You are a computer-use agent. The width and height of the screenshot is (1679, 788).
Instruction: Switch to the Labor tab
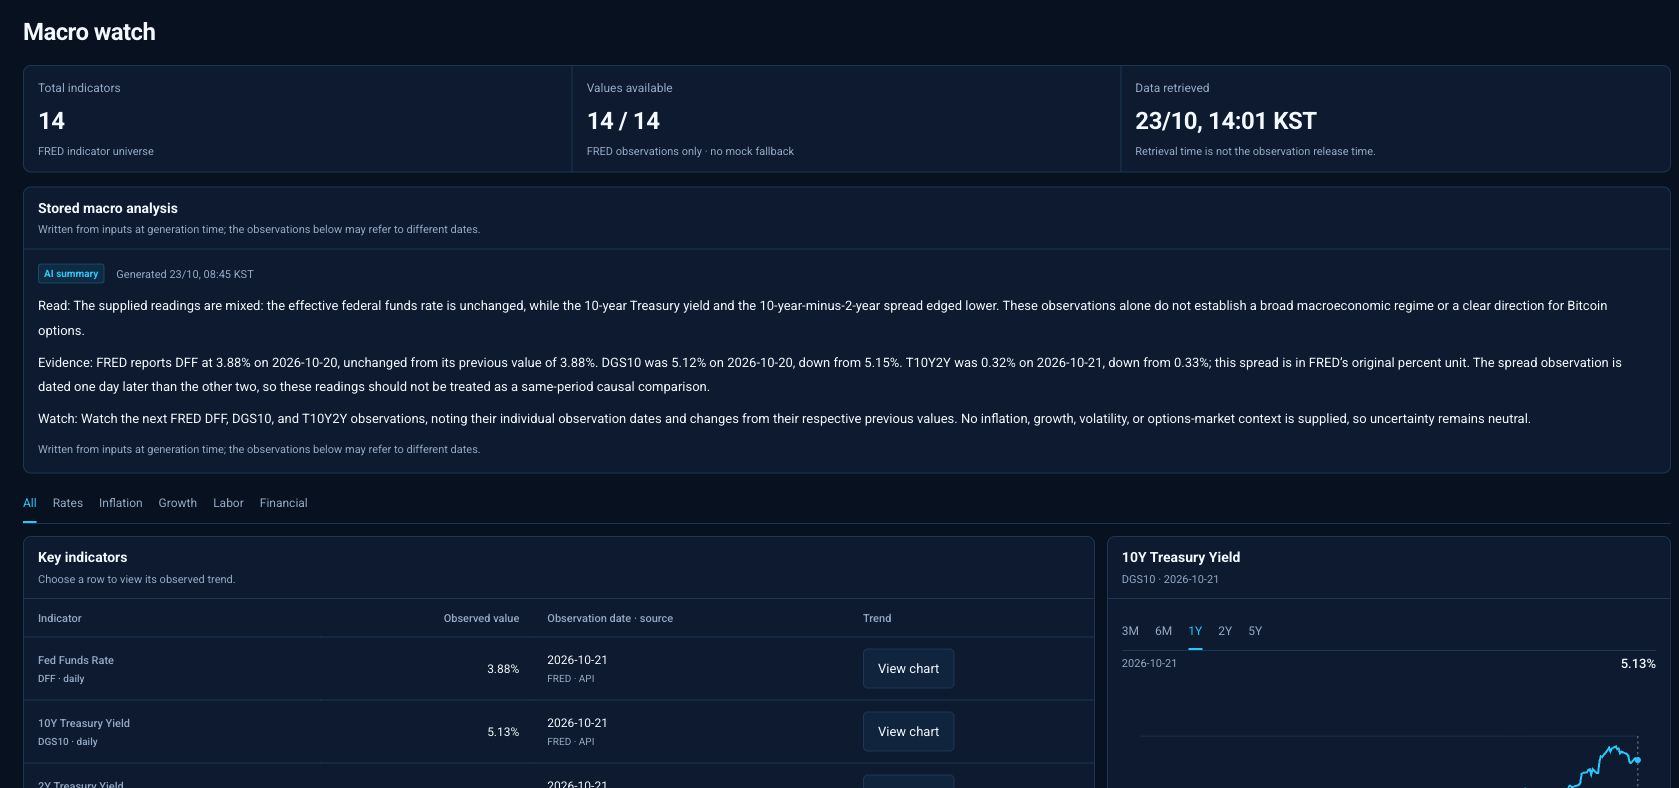click(x=228, y=503)
